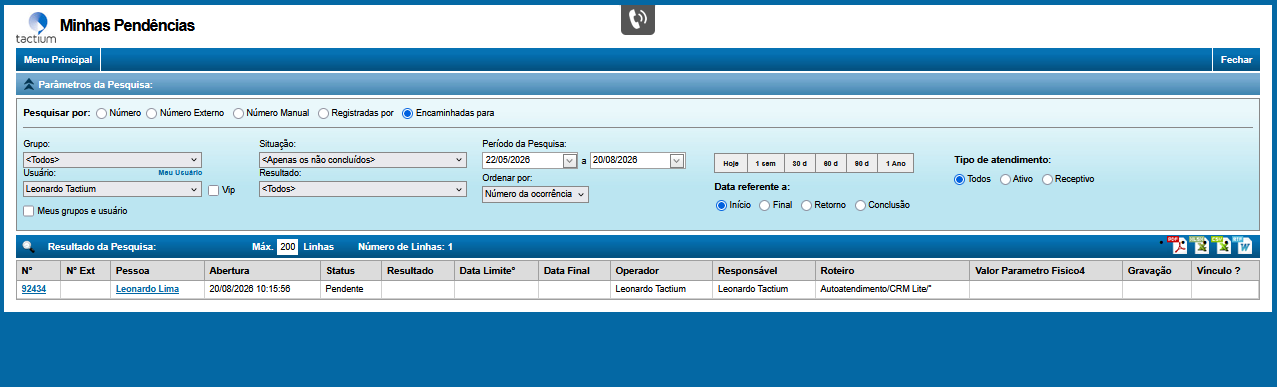Image resolution: width=1277 pixels, height=387 pixels.
Task: Click the search magnifier icon
Action: pos(28,246)
